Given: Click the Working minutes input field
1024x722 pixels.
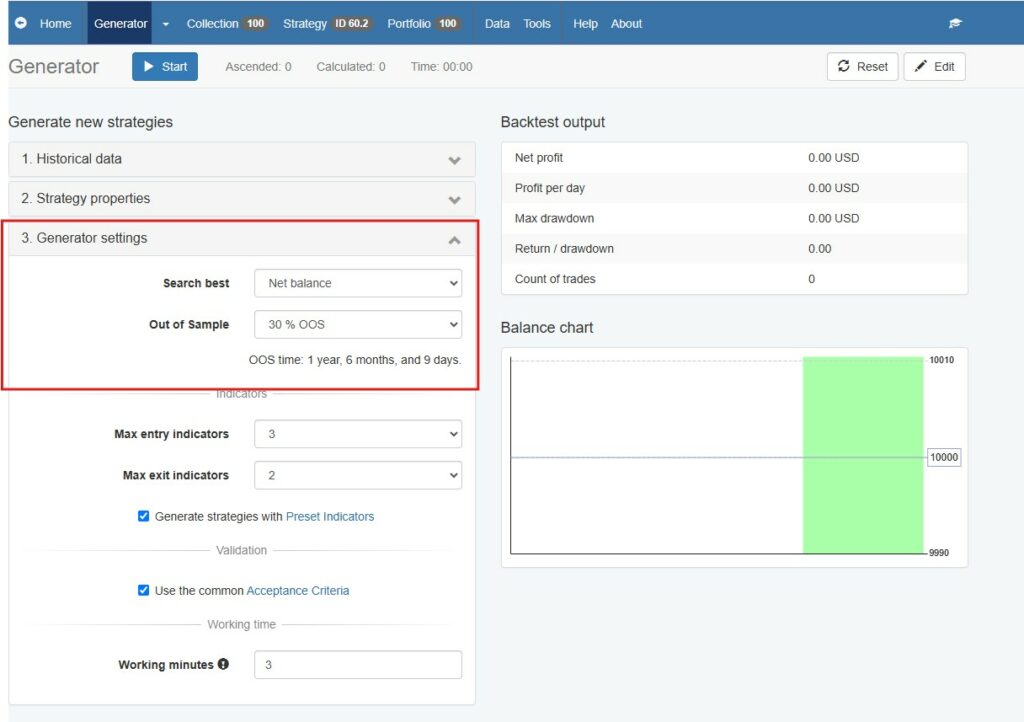Looking at the screenshot, I should [358, 665].
